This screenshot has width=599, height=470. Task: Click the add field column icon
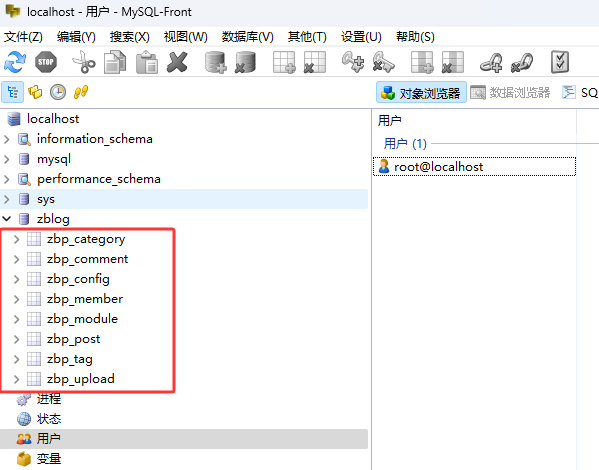click(422, 62)
